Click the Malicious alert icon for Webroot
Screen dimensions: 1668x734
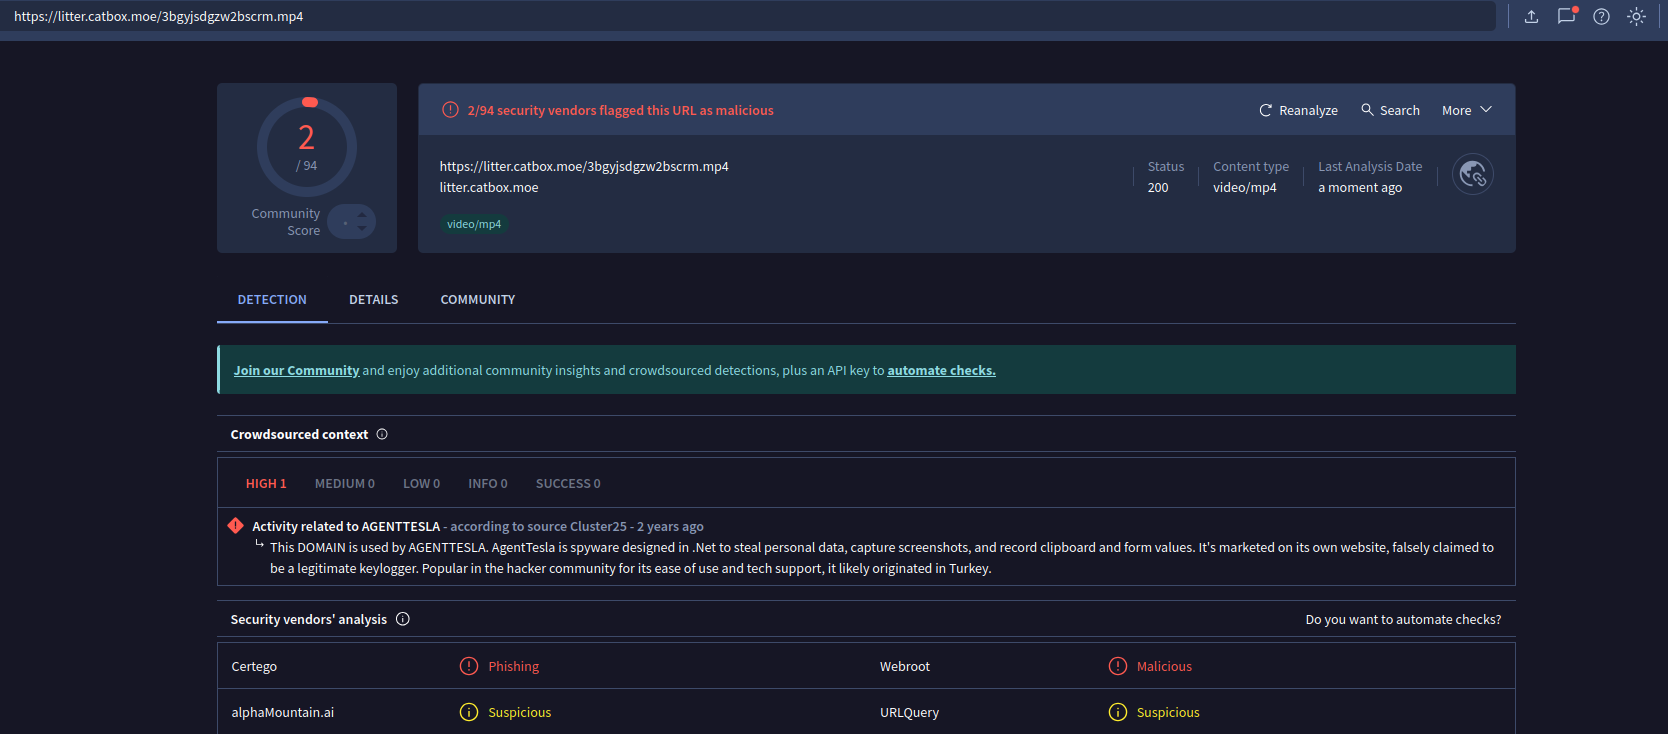1118,666
